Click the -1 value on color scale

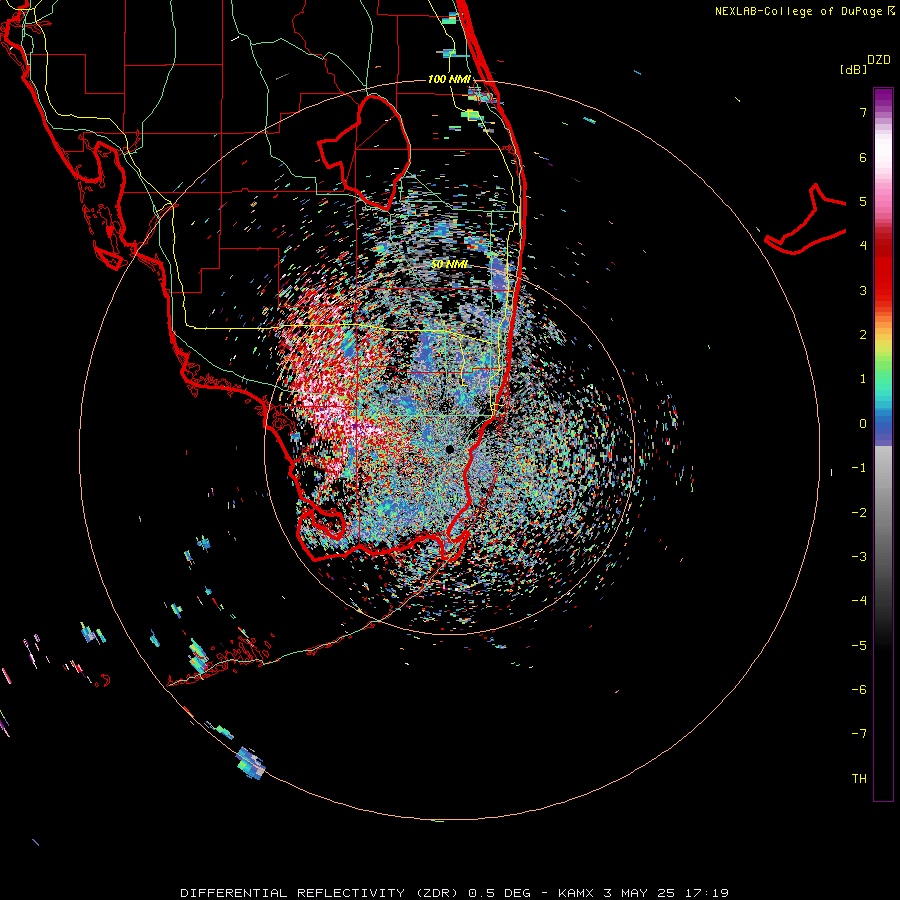tap(859, 468)
